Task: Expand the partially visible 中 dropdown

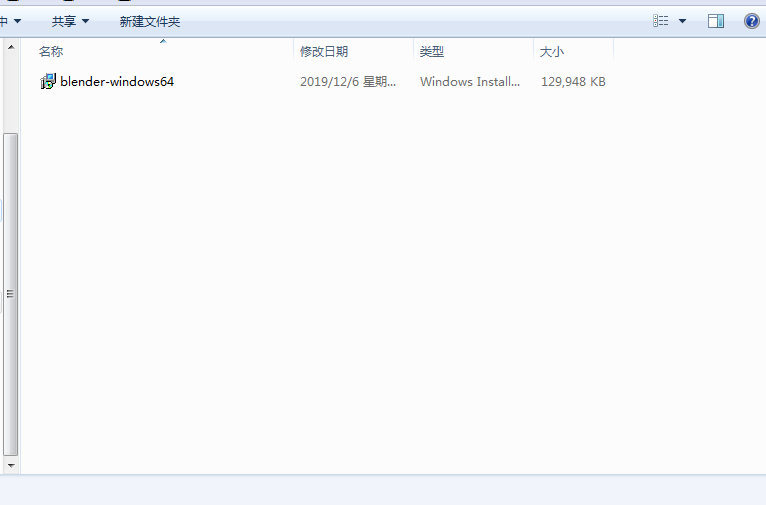Action: [x=10, y=21]
